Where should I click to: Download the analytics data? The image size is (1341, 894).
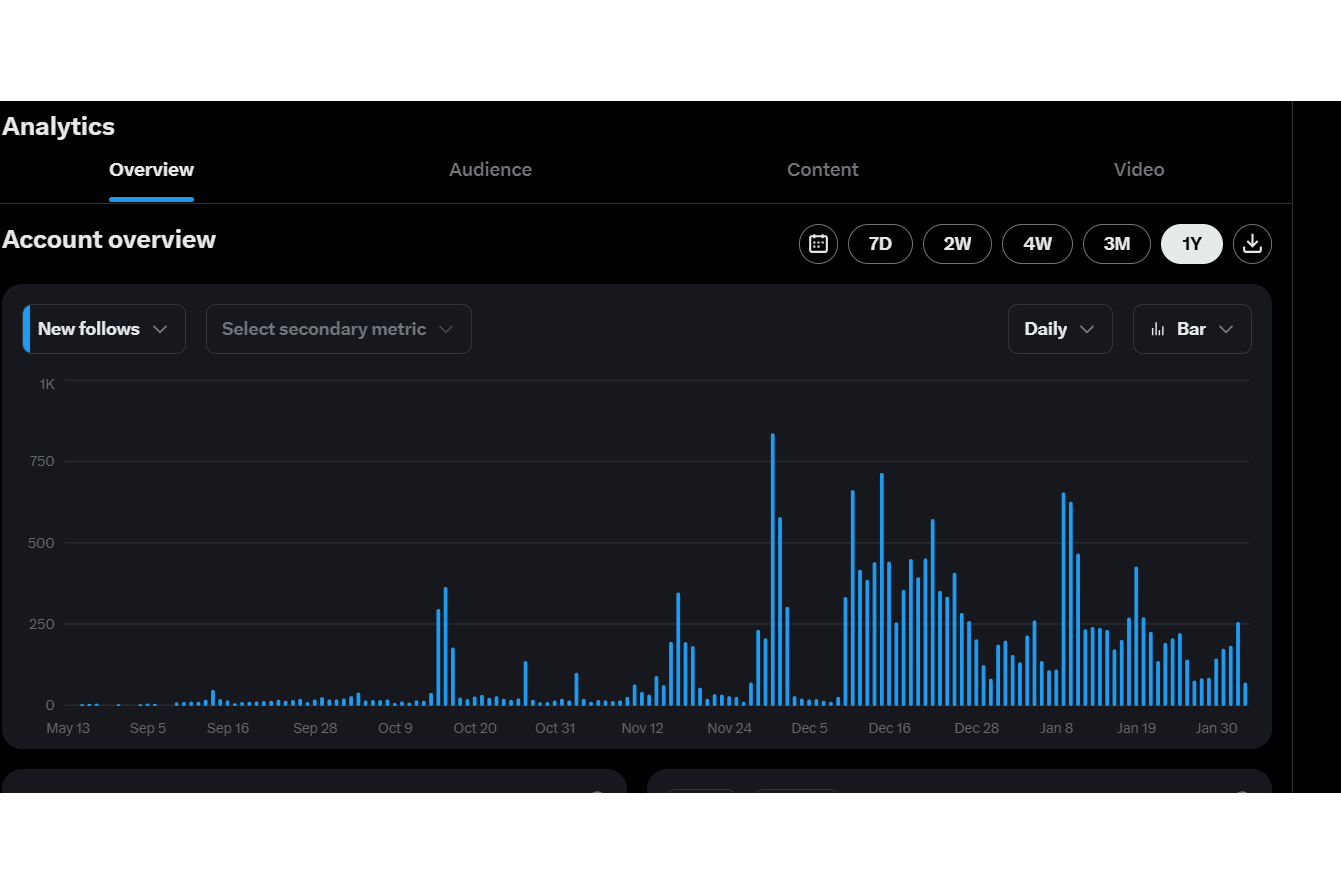[x=1252, y=244]
